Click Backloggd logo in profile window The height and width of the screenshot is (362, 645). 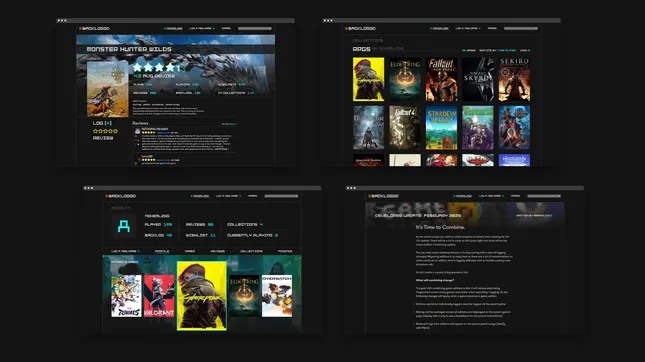(121, 196)
